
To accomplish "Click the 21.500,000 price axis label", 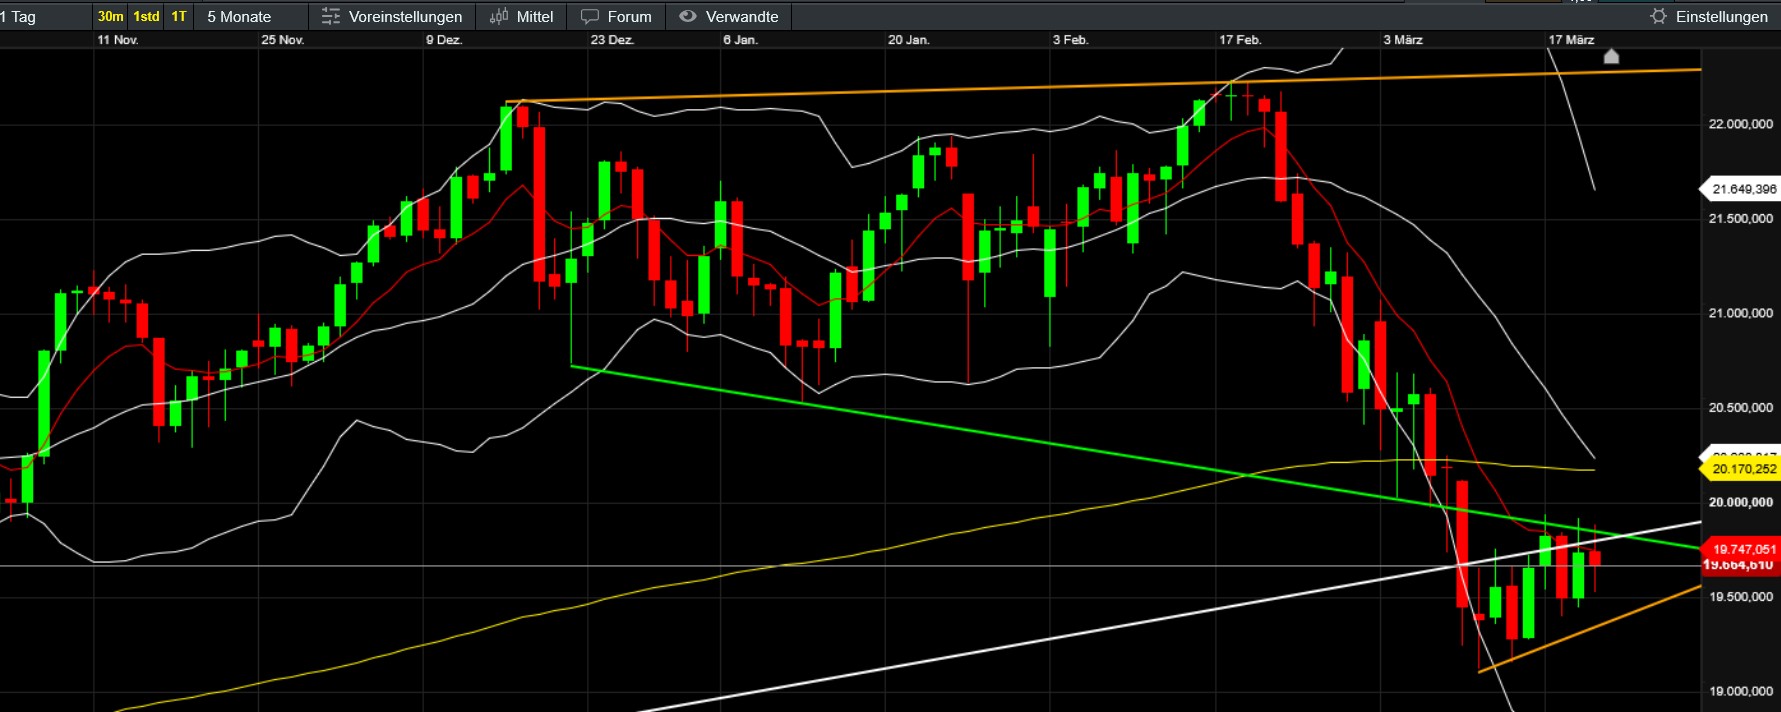I will [1741, 218].
